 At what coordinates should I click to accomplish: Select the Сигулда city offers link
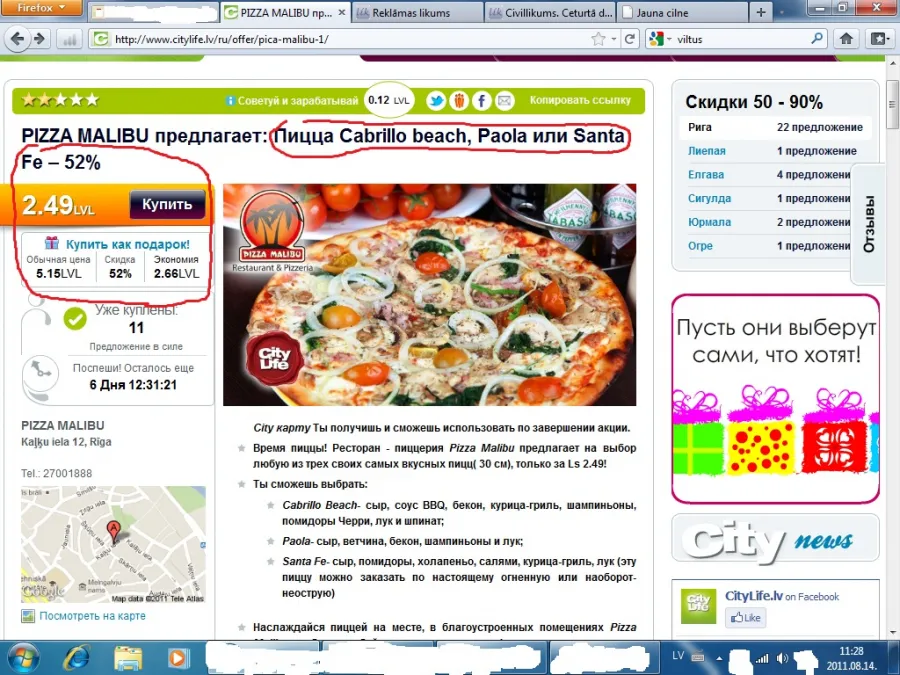pos(709,199)
